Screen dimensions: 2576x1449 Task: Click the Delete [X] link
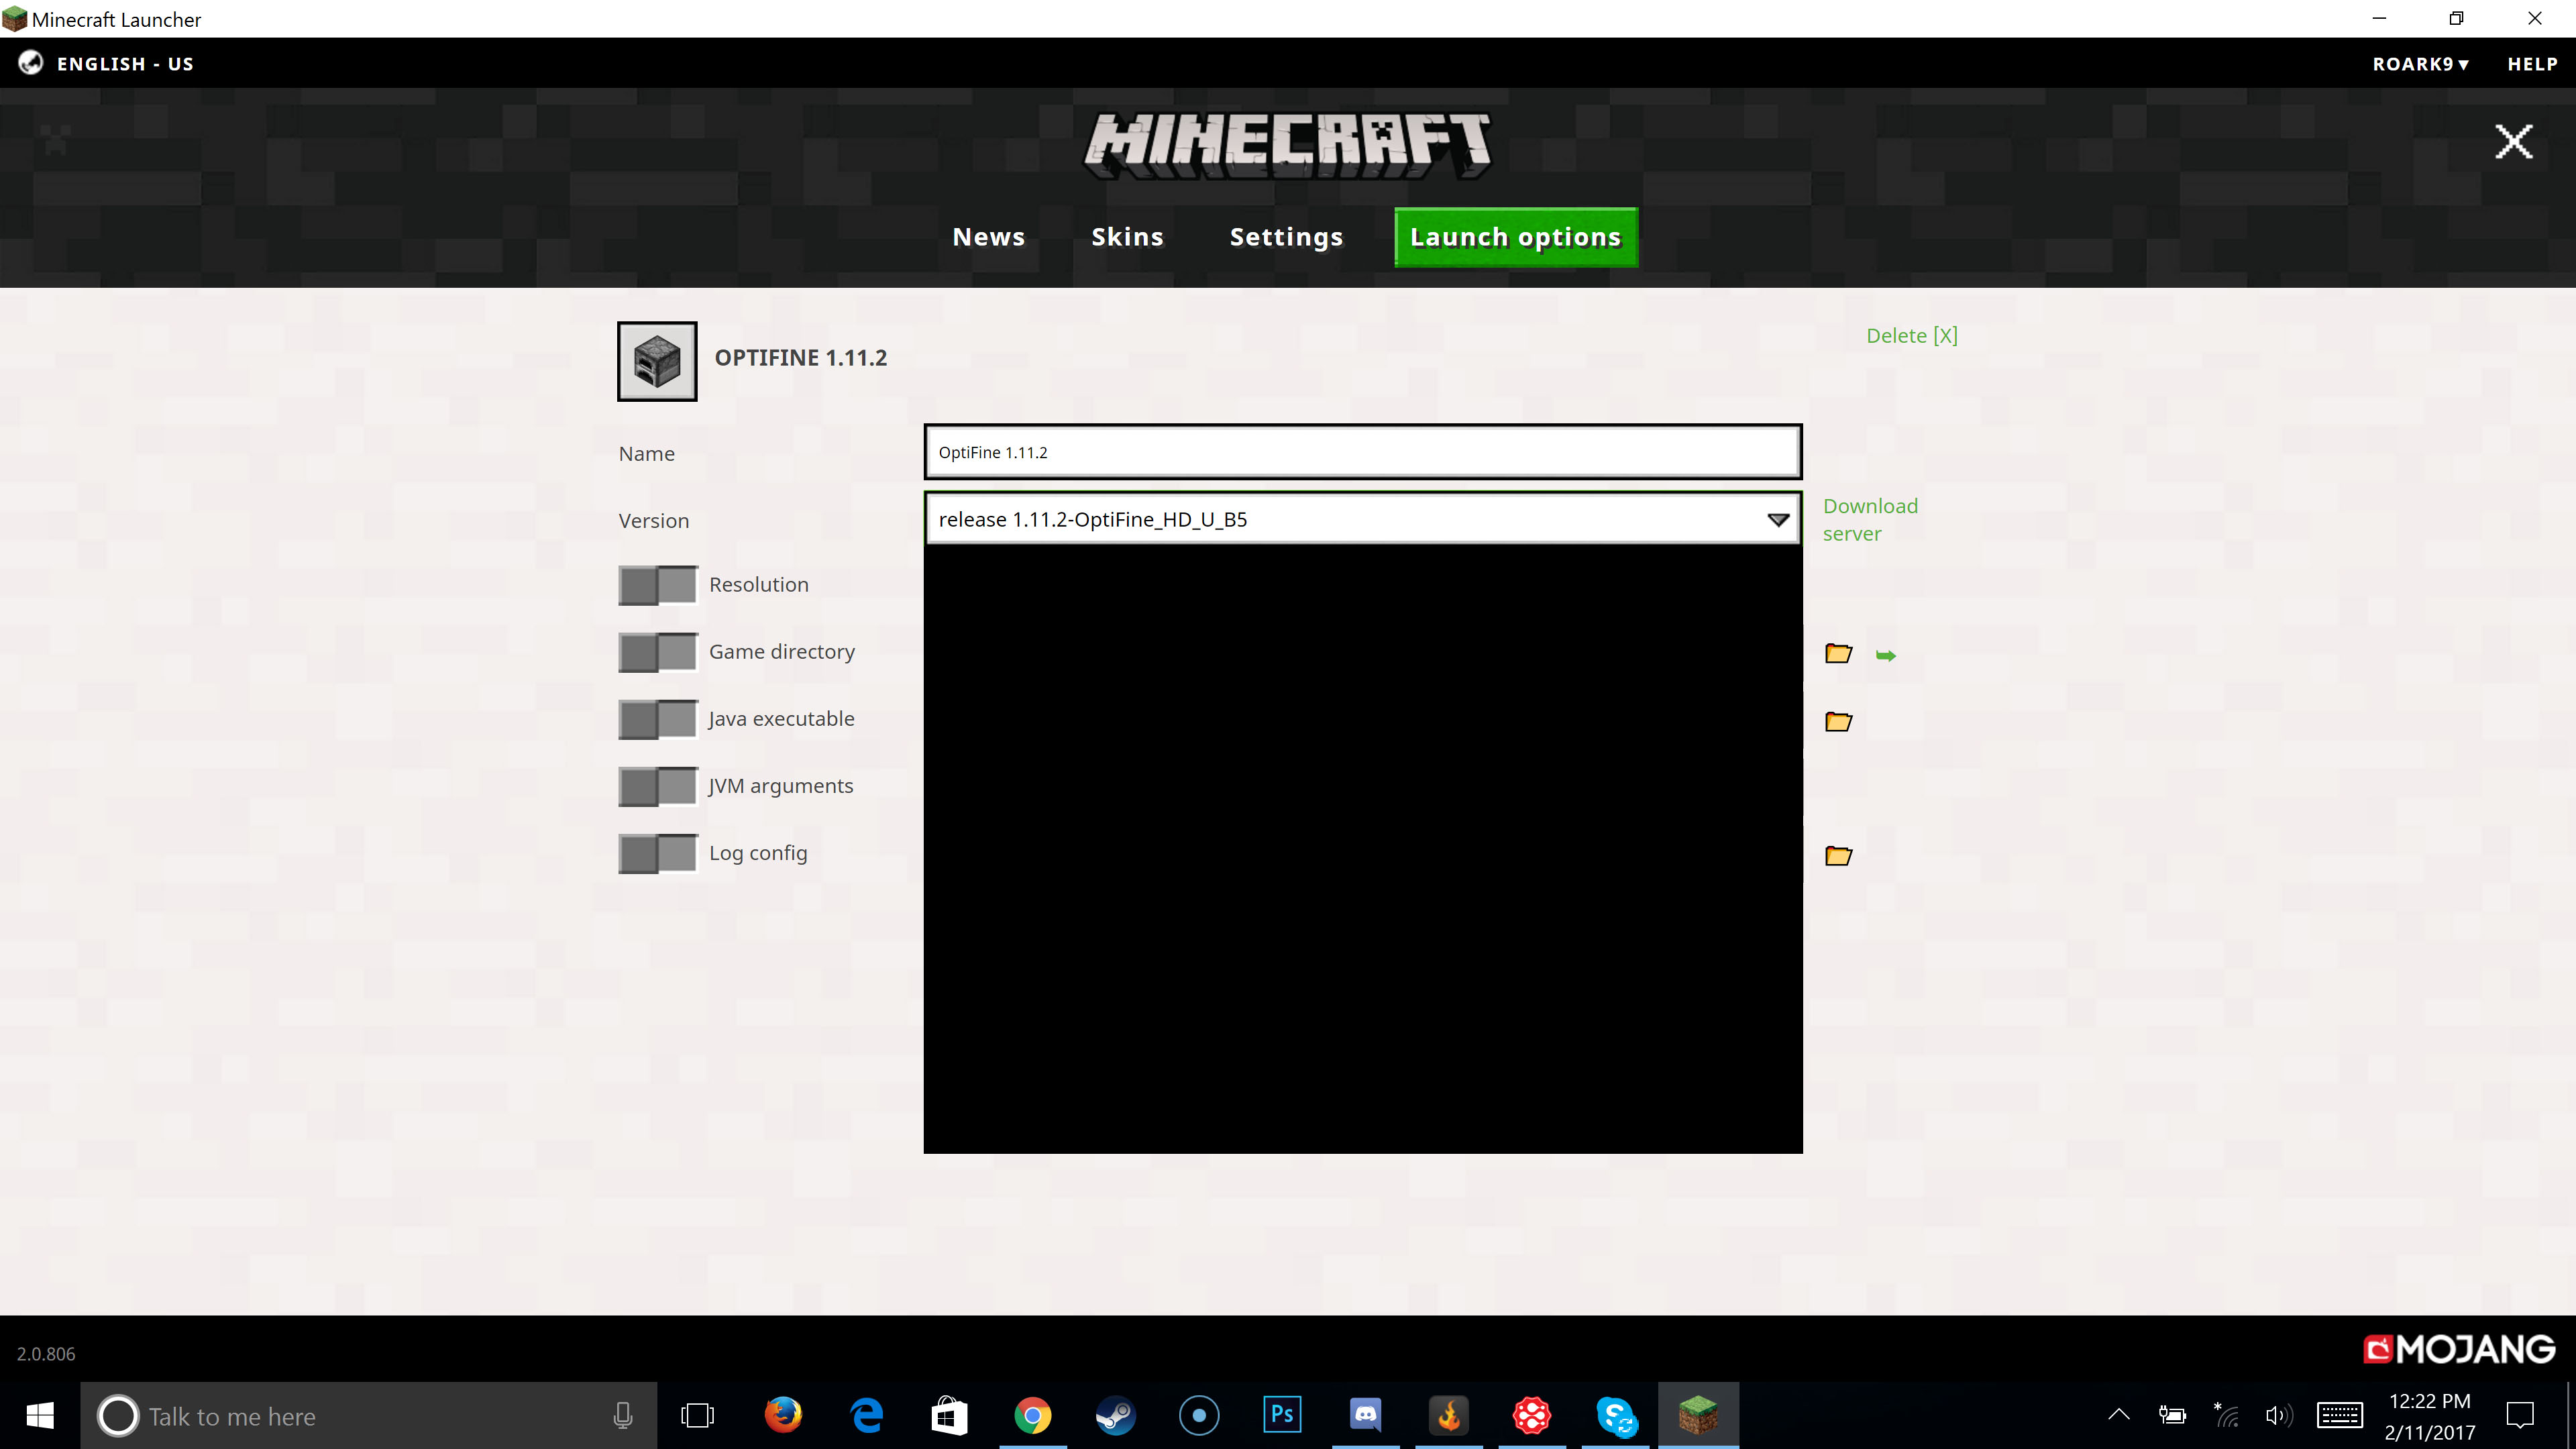click(x=1911, y=336)
